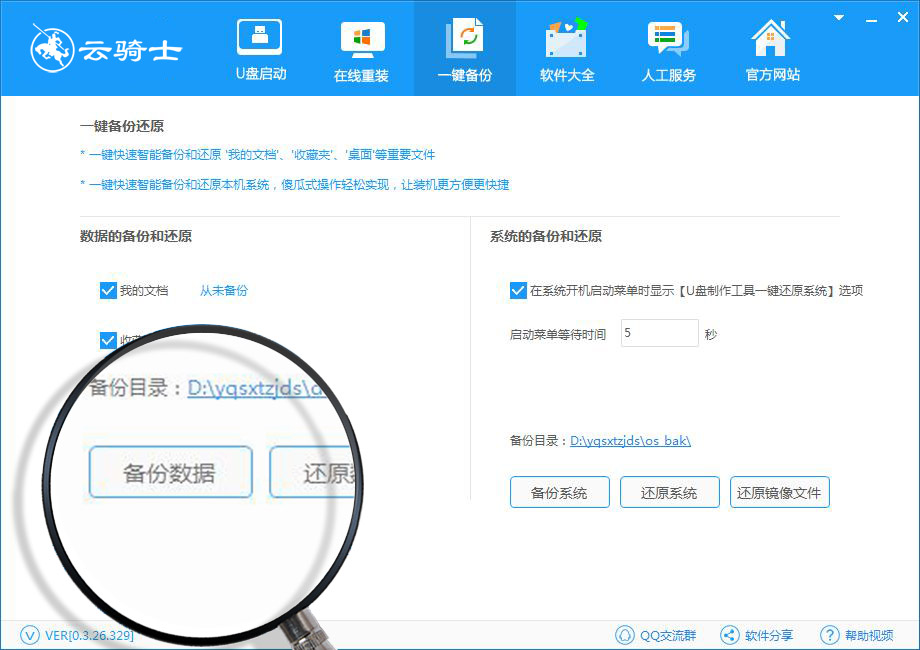
Task: Open the 人工服务 support chat icon
Action: pos(668,38)
